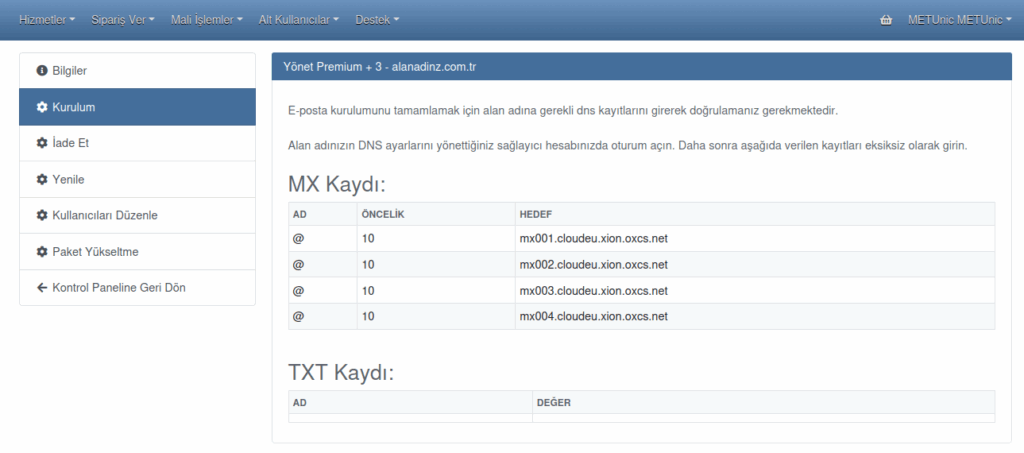Select Bilgiler in the sidebar
1024x453 pixels.
(70, 71)
